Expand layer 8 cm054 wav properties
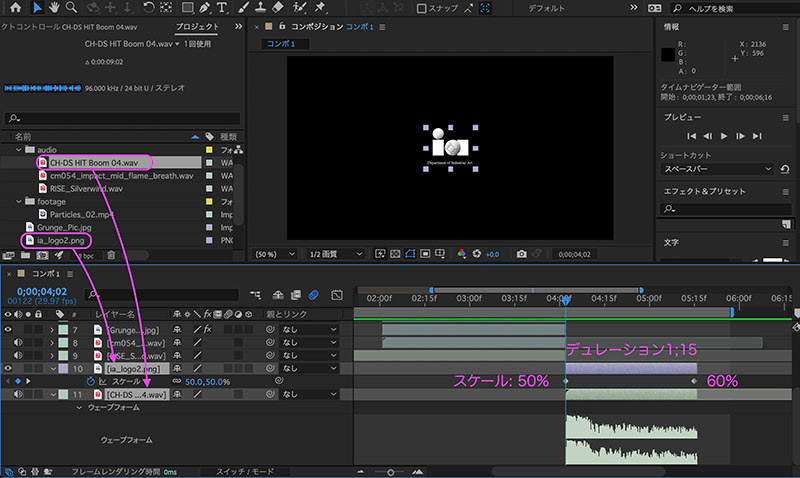The height and width of the screenshot is (478, 800). pos(52,342)
